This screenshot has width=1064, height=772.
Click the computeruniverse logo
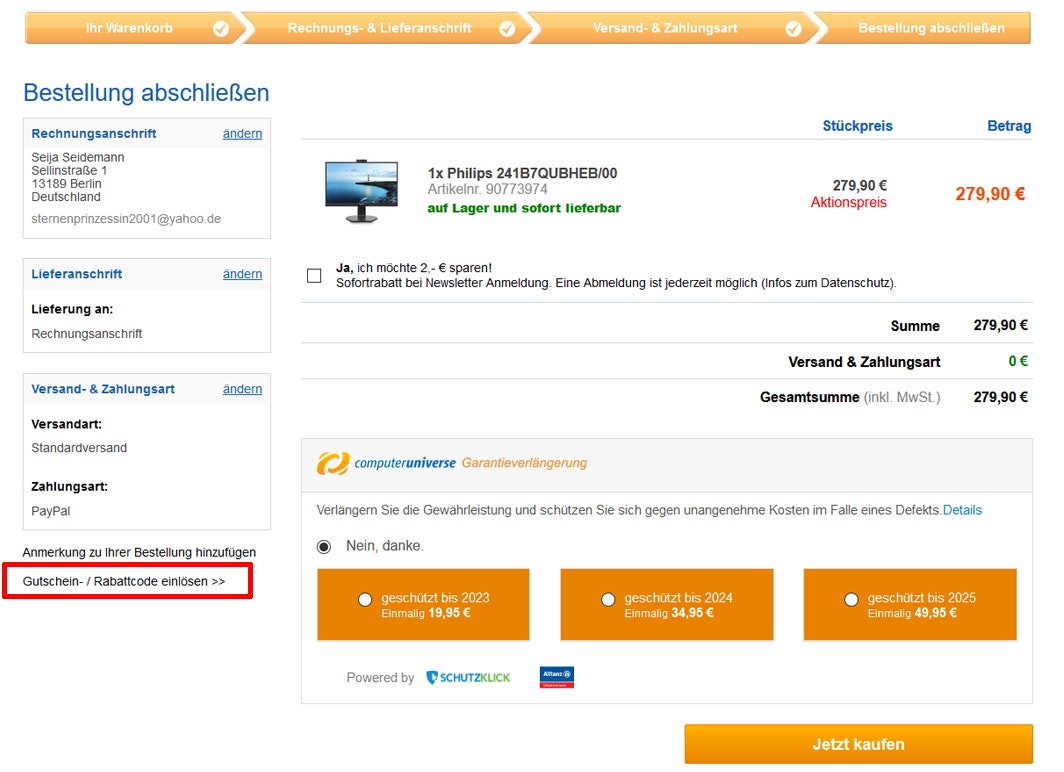coord(387,463)
